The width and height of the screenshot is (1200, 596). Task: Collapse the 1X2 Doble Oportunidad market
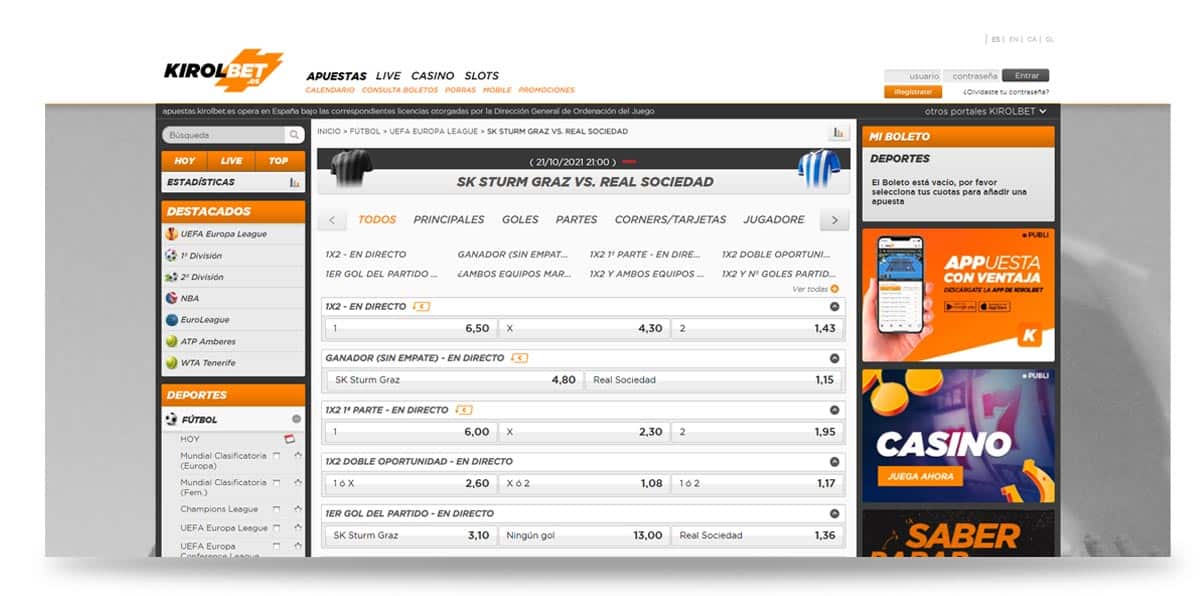(834, 462)
